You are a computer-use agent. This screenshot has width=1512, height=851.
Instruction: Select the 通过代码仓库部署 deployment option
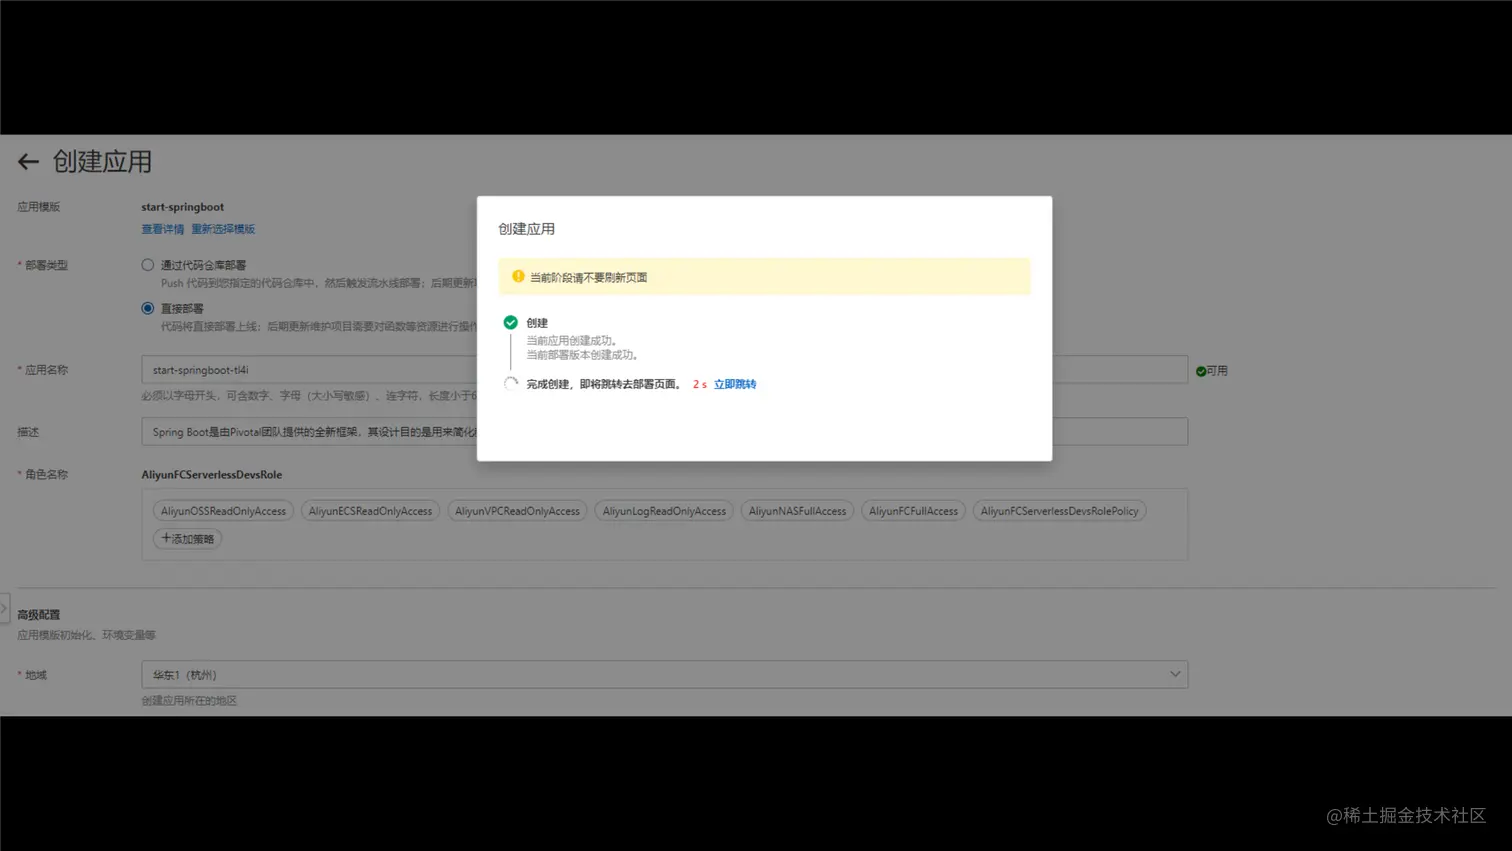147,264
